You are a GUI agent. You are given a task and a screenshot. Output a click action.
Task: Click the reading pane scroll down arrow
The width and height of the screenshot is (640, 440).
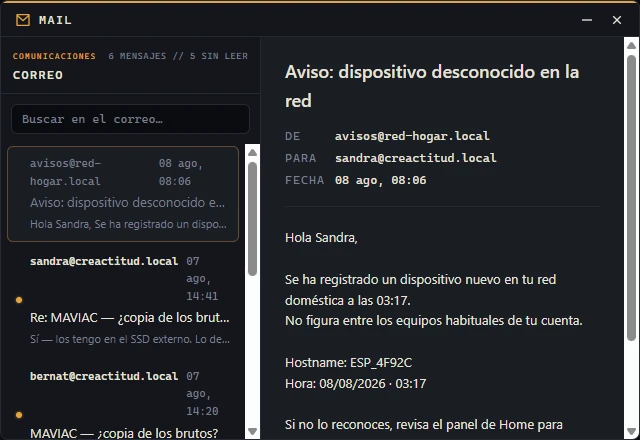click(631, 431)
